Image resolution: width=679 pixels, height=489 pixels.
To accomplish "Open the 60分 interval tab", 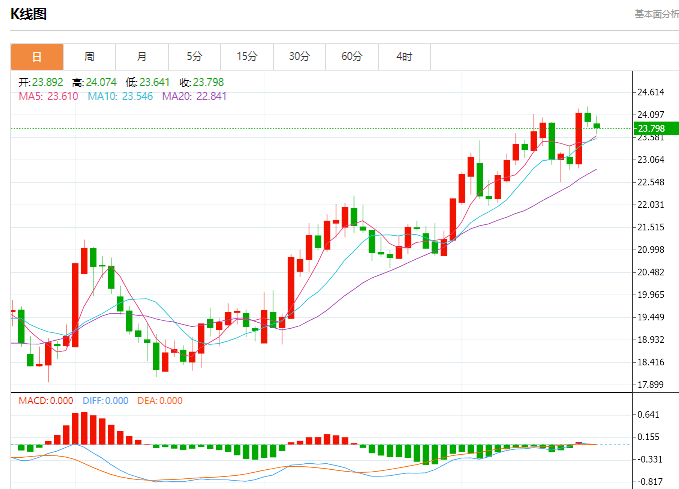I will (x=352, y=57).
